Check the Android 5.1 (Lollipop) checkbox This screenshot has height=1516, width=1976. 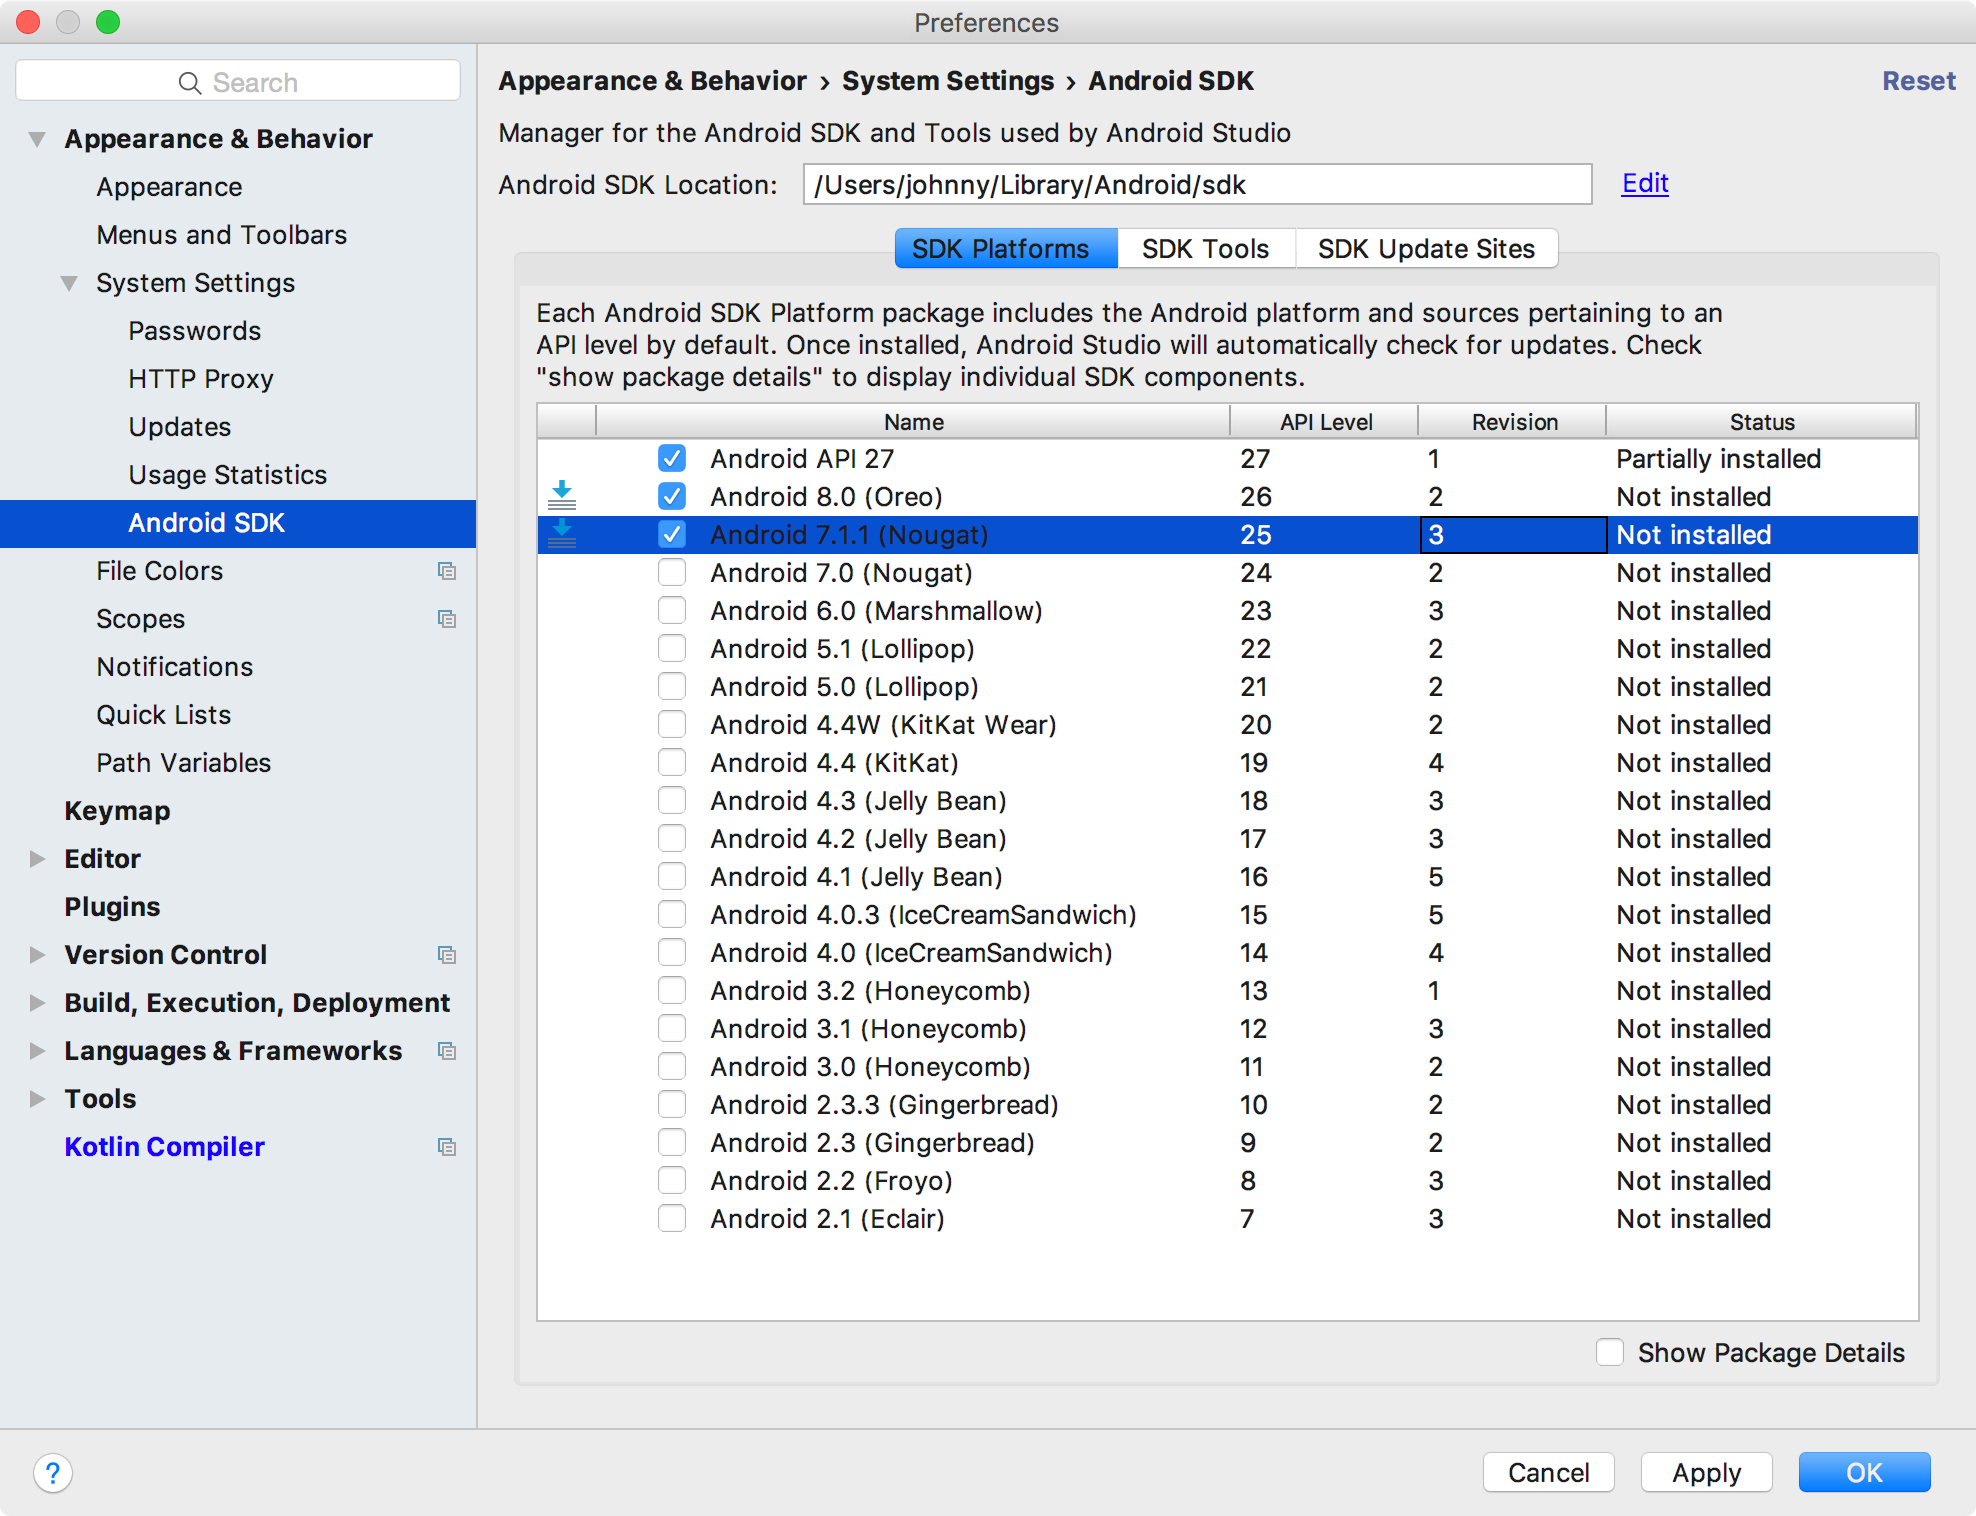(672, 648)
